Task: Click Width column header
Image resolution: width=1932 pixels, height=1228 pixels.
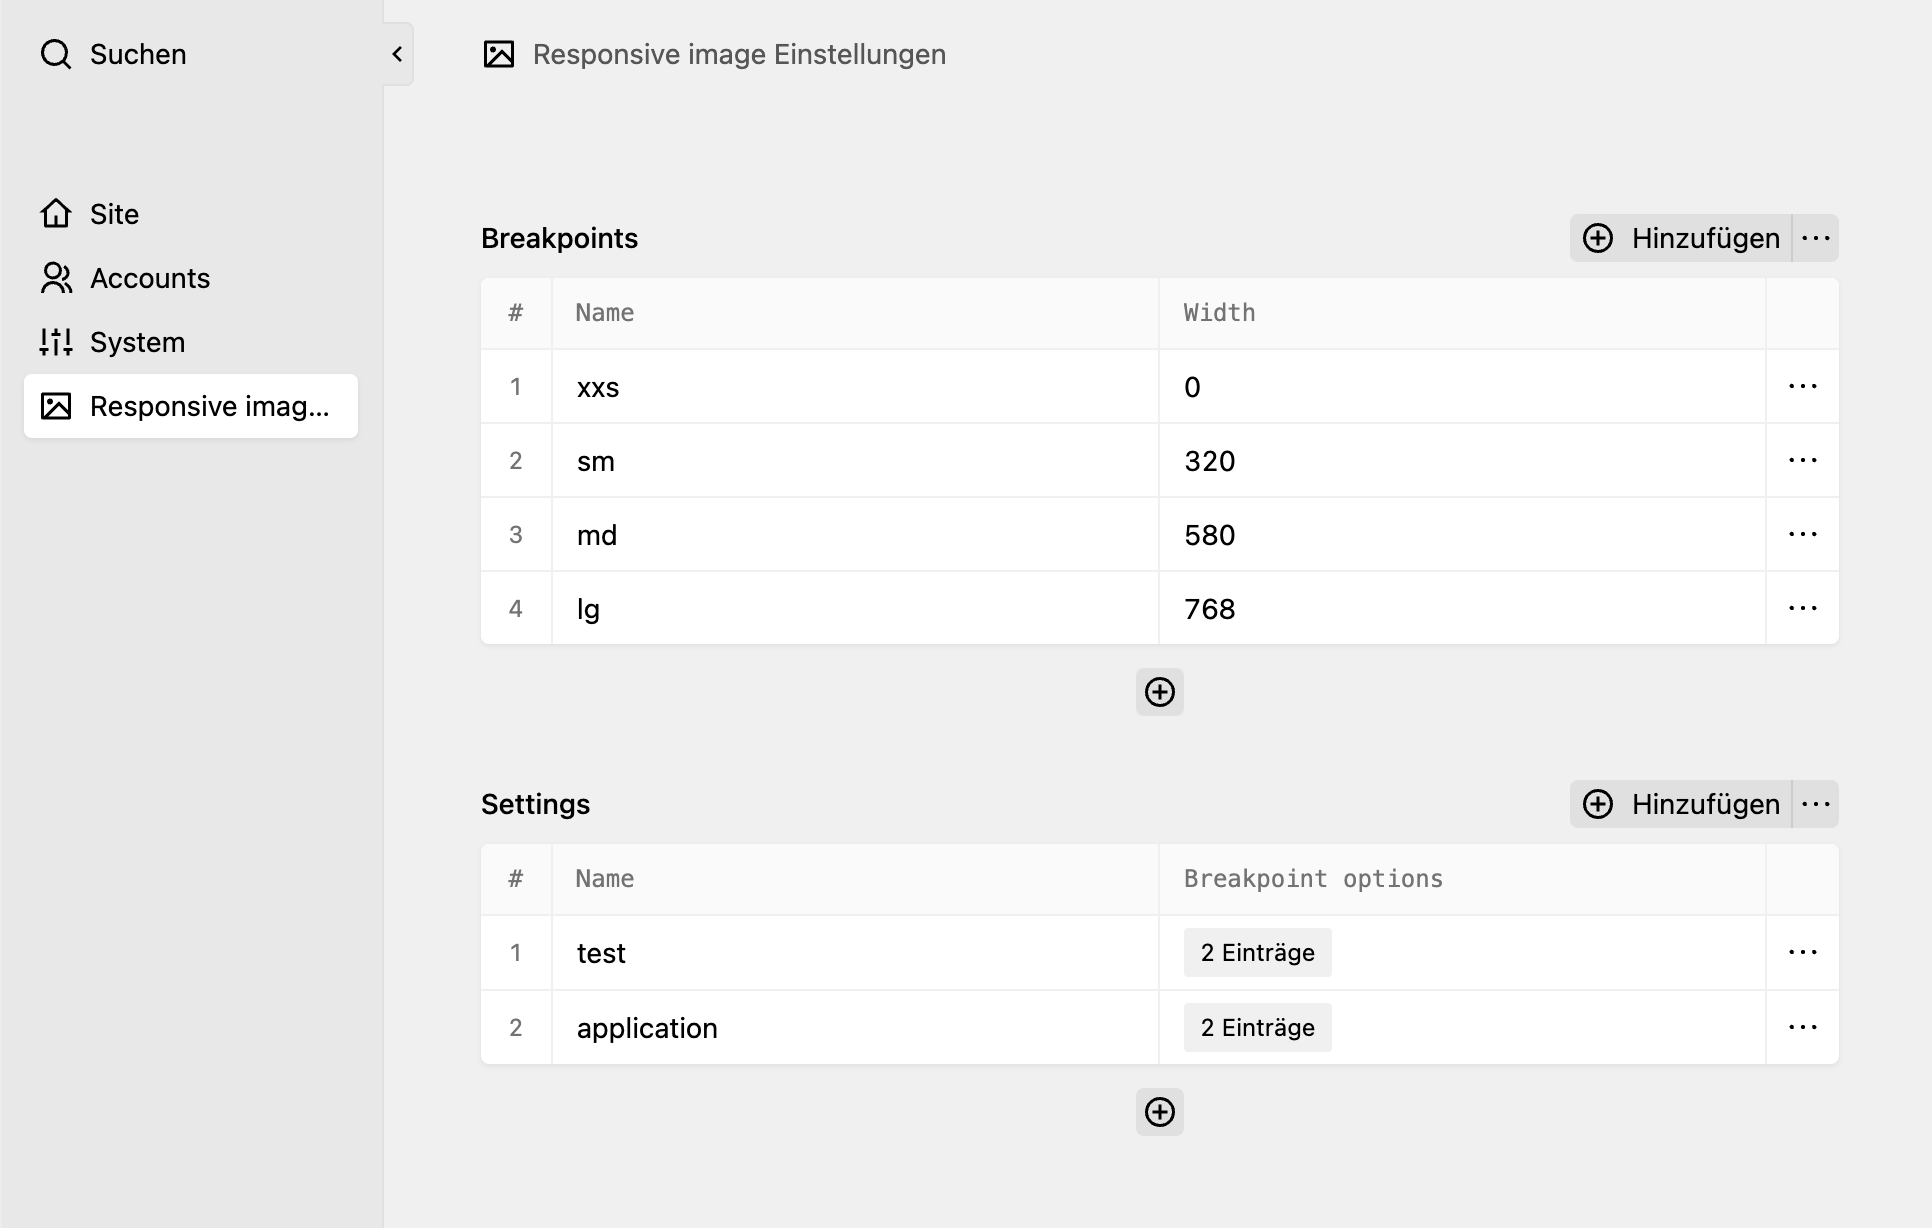Action: [x=1463, y=313]
